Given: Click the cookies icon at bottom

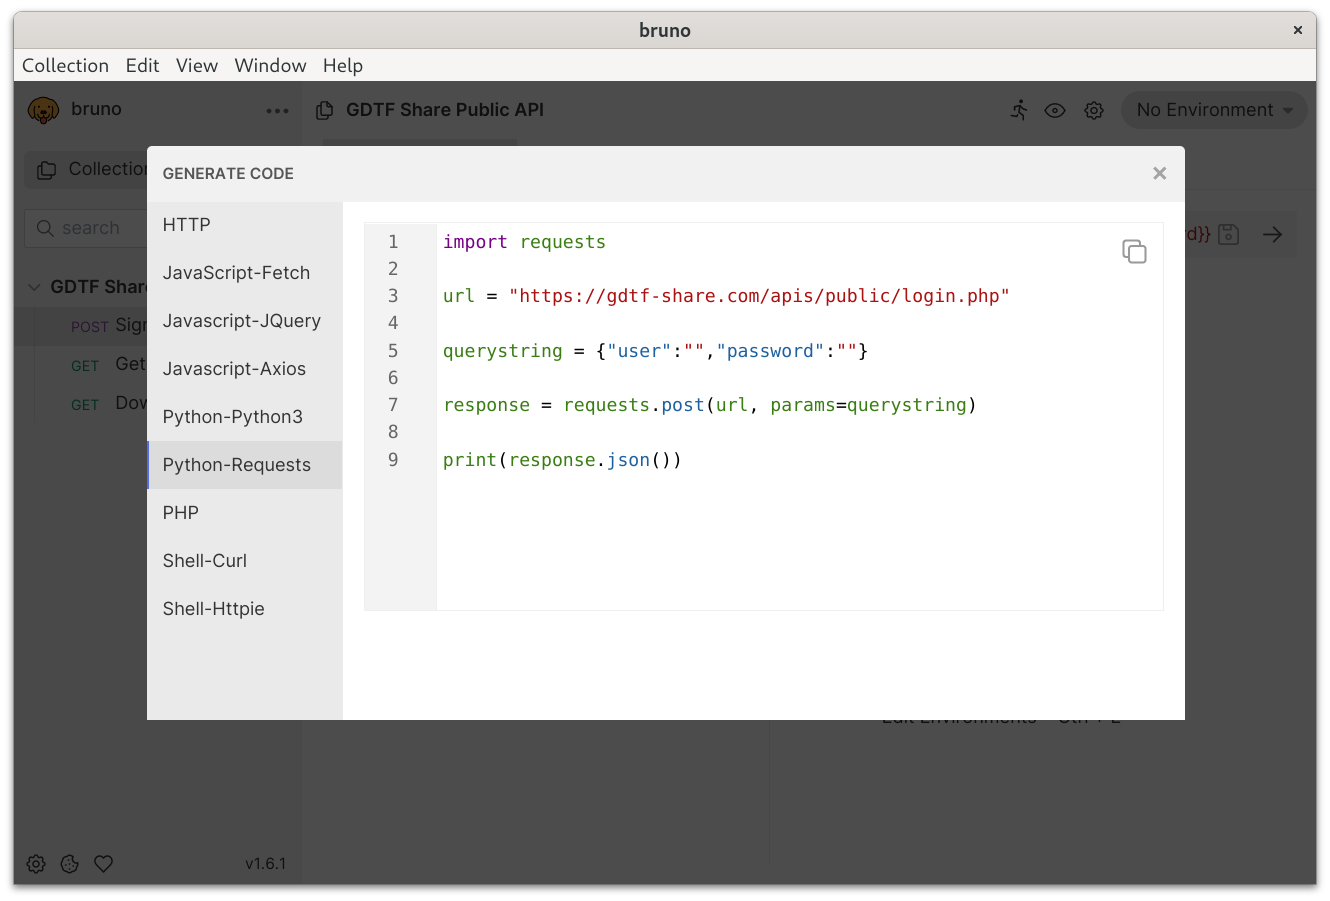Looking at the screenshot, I should pyautogui.click(x=69, y=864).
